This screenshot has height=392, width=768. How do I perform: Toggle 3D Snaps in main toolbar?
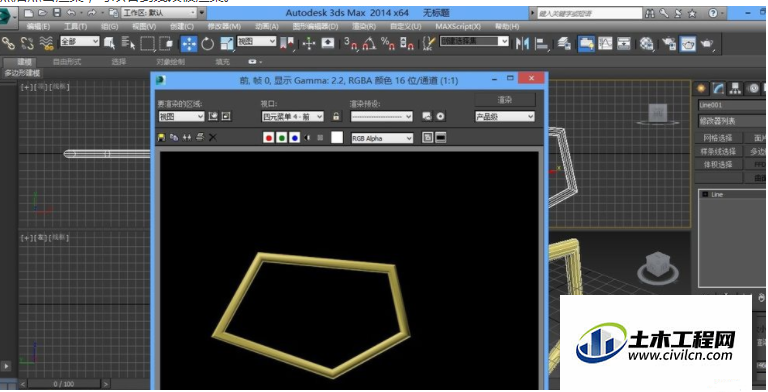click(351, 44)
